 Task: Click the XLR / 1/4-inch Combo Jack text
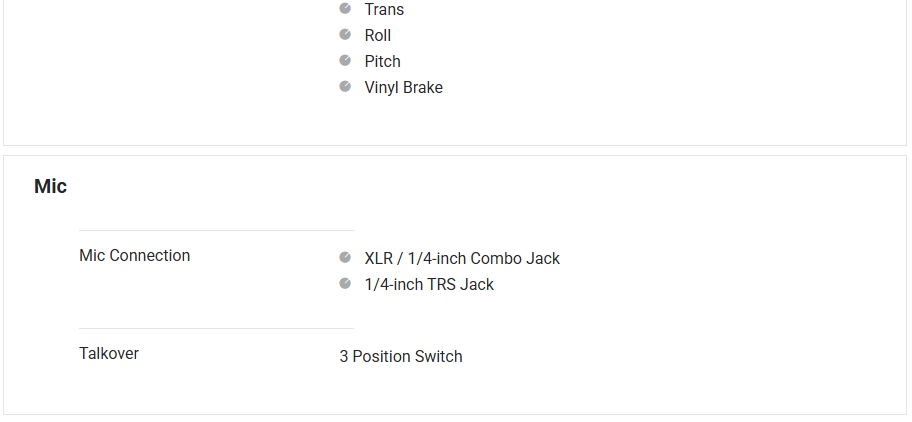[462, 258]
